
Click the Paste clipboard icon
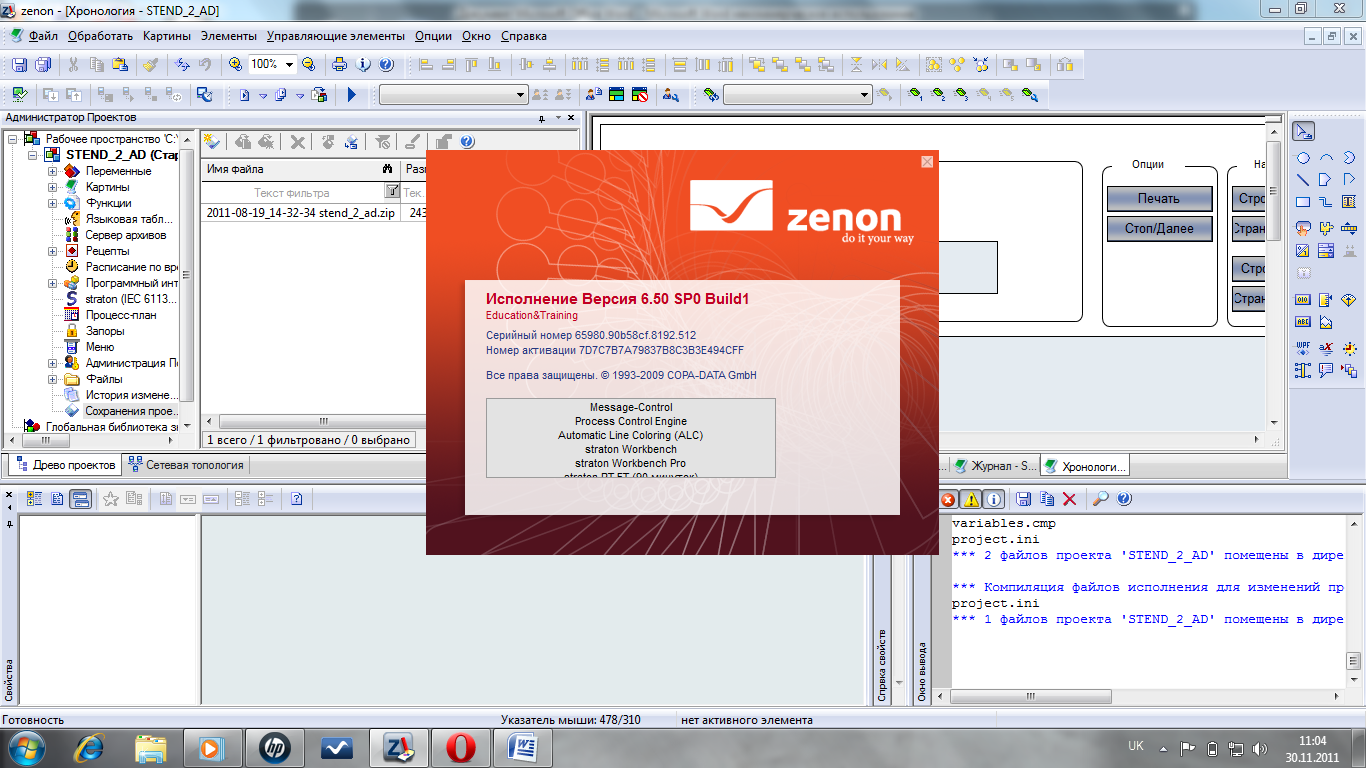120,64
